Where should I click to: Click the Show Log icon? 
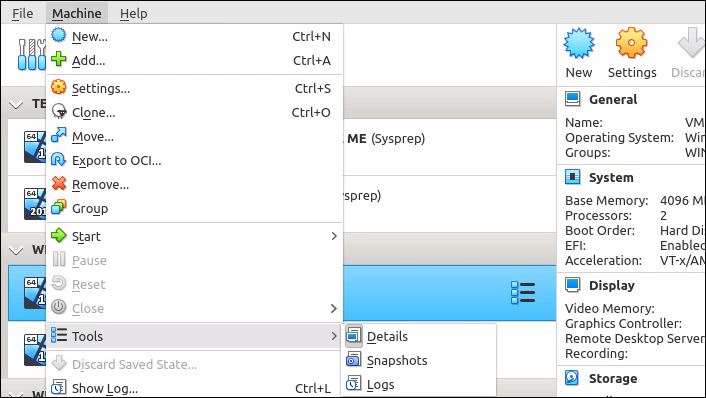pos(59,387)
